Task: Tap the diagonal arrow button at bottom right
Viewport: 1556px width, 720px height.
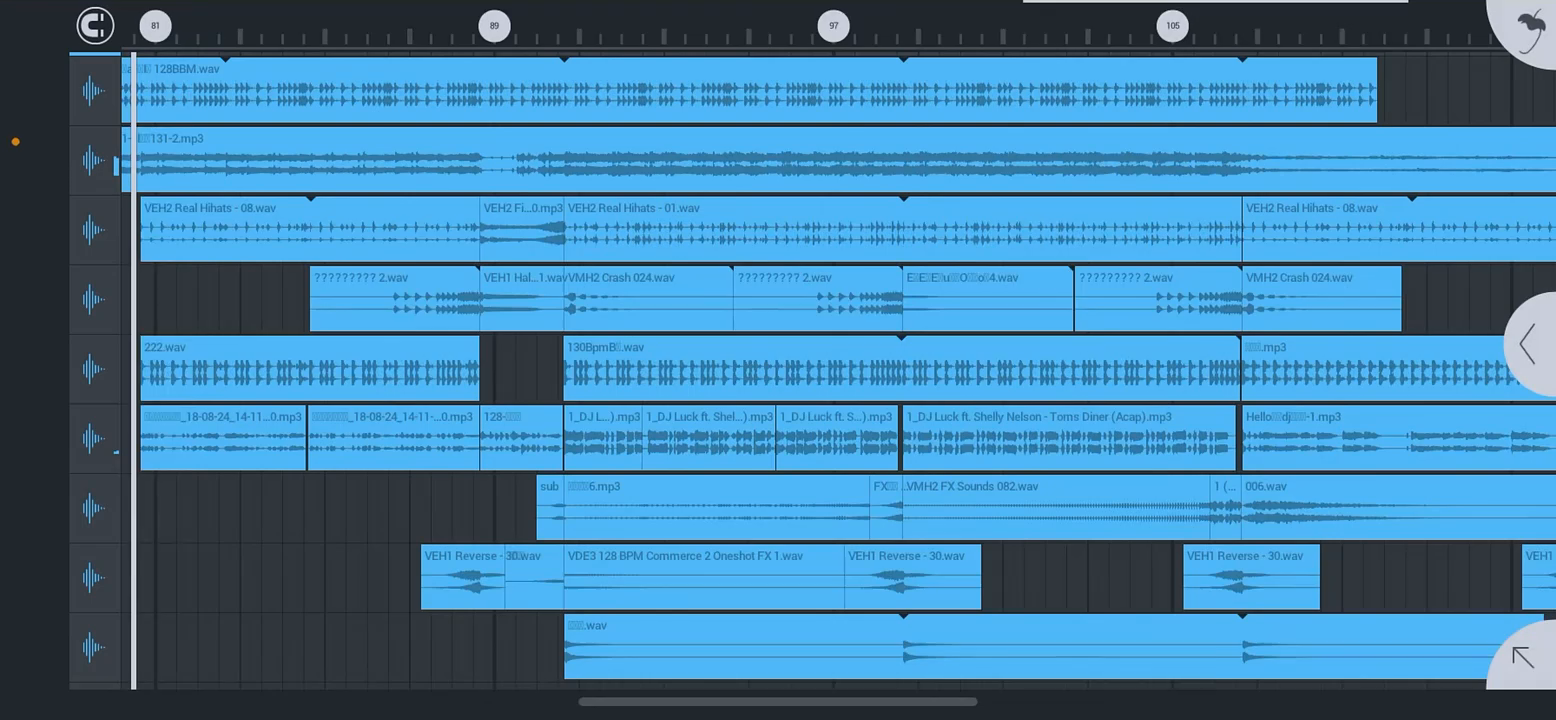Action: coord(1522,657)
